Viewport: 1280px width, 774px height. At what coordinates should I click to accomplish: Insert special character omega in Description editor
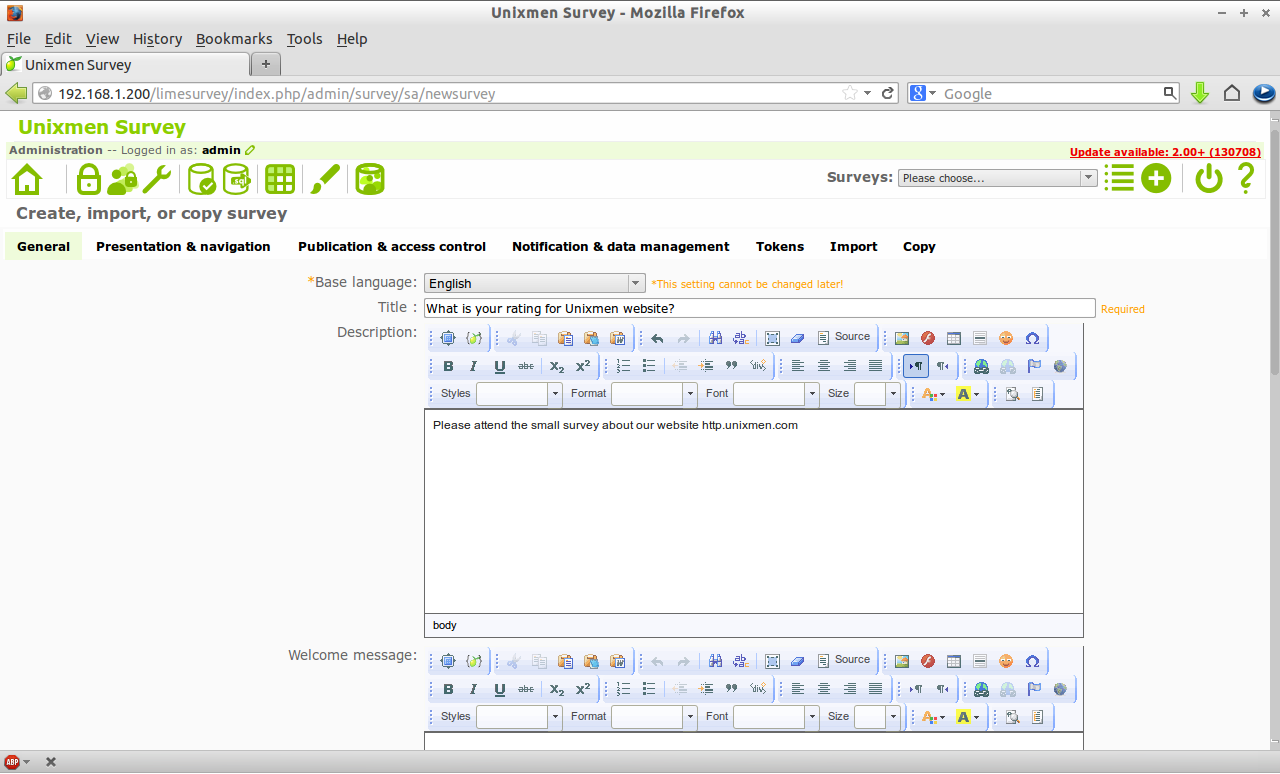click(x=1032, y=338)
